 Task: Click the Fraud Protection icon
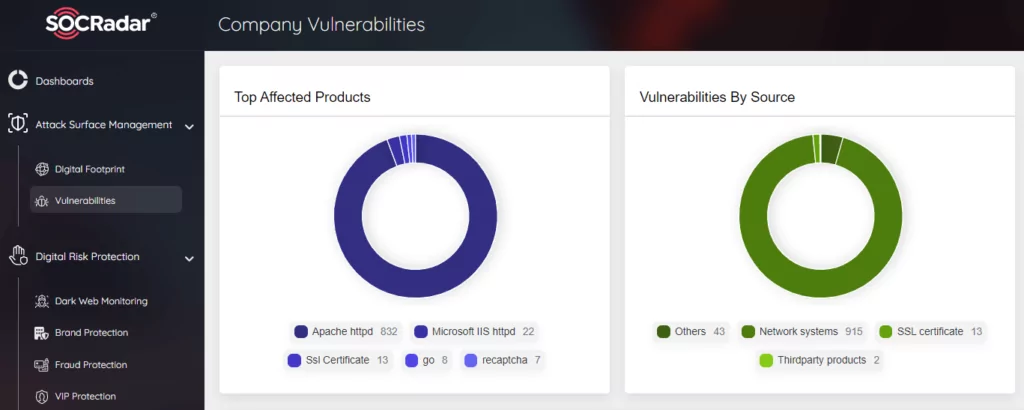coord(42,365)
